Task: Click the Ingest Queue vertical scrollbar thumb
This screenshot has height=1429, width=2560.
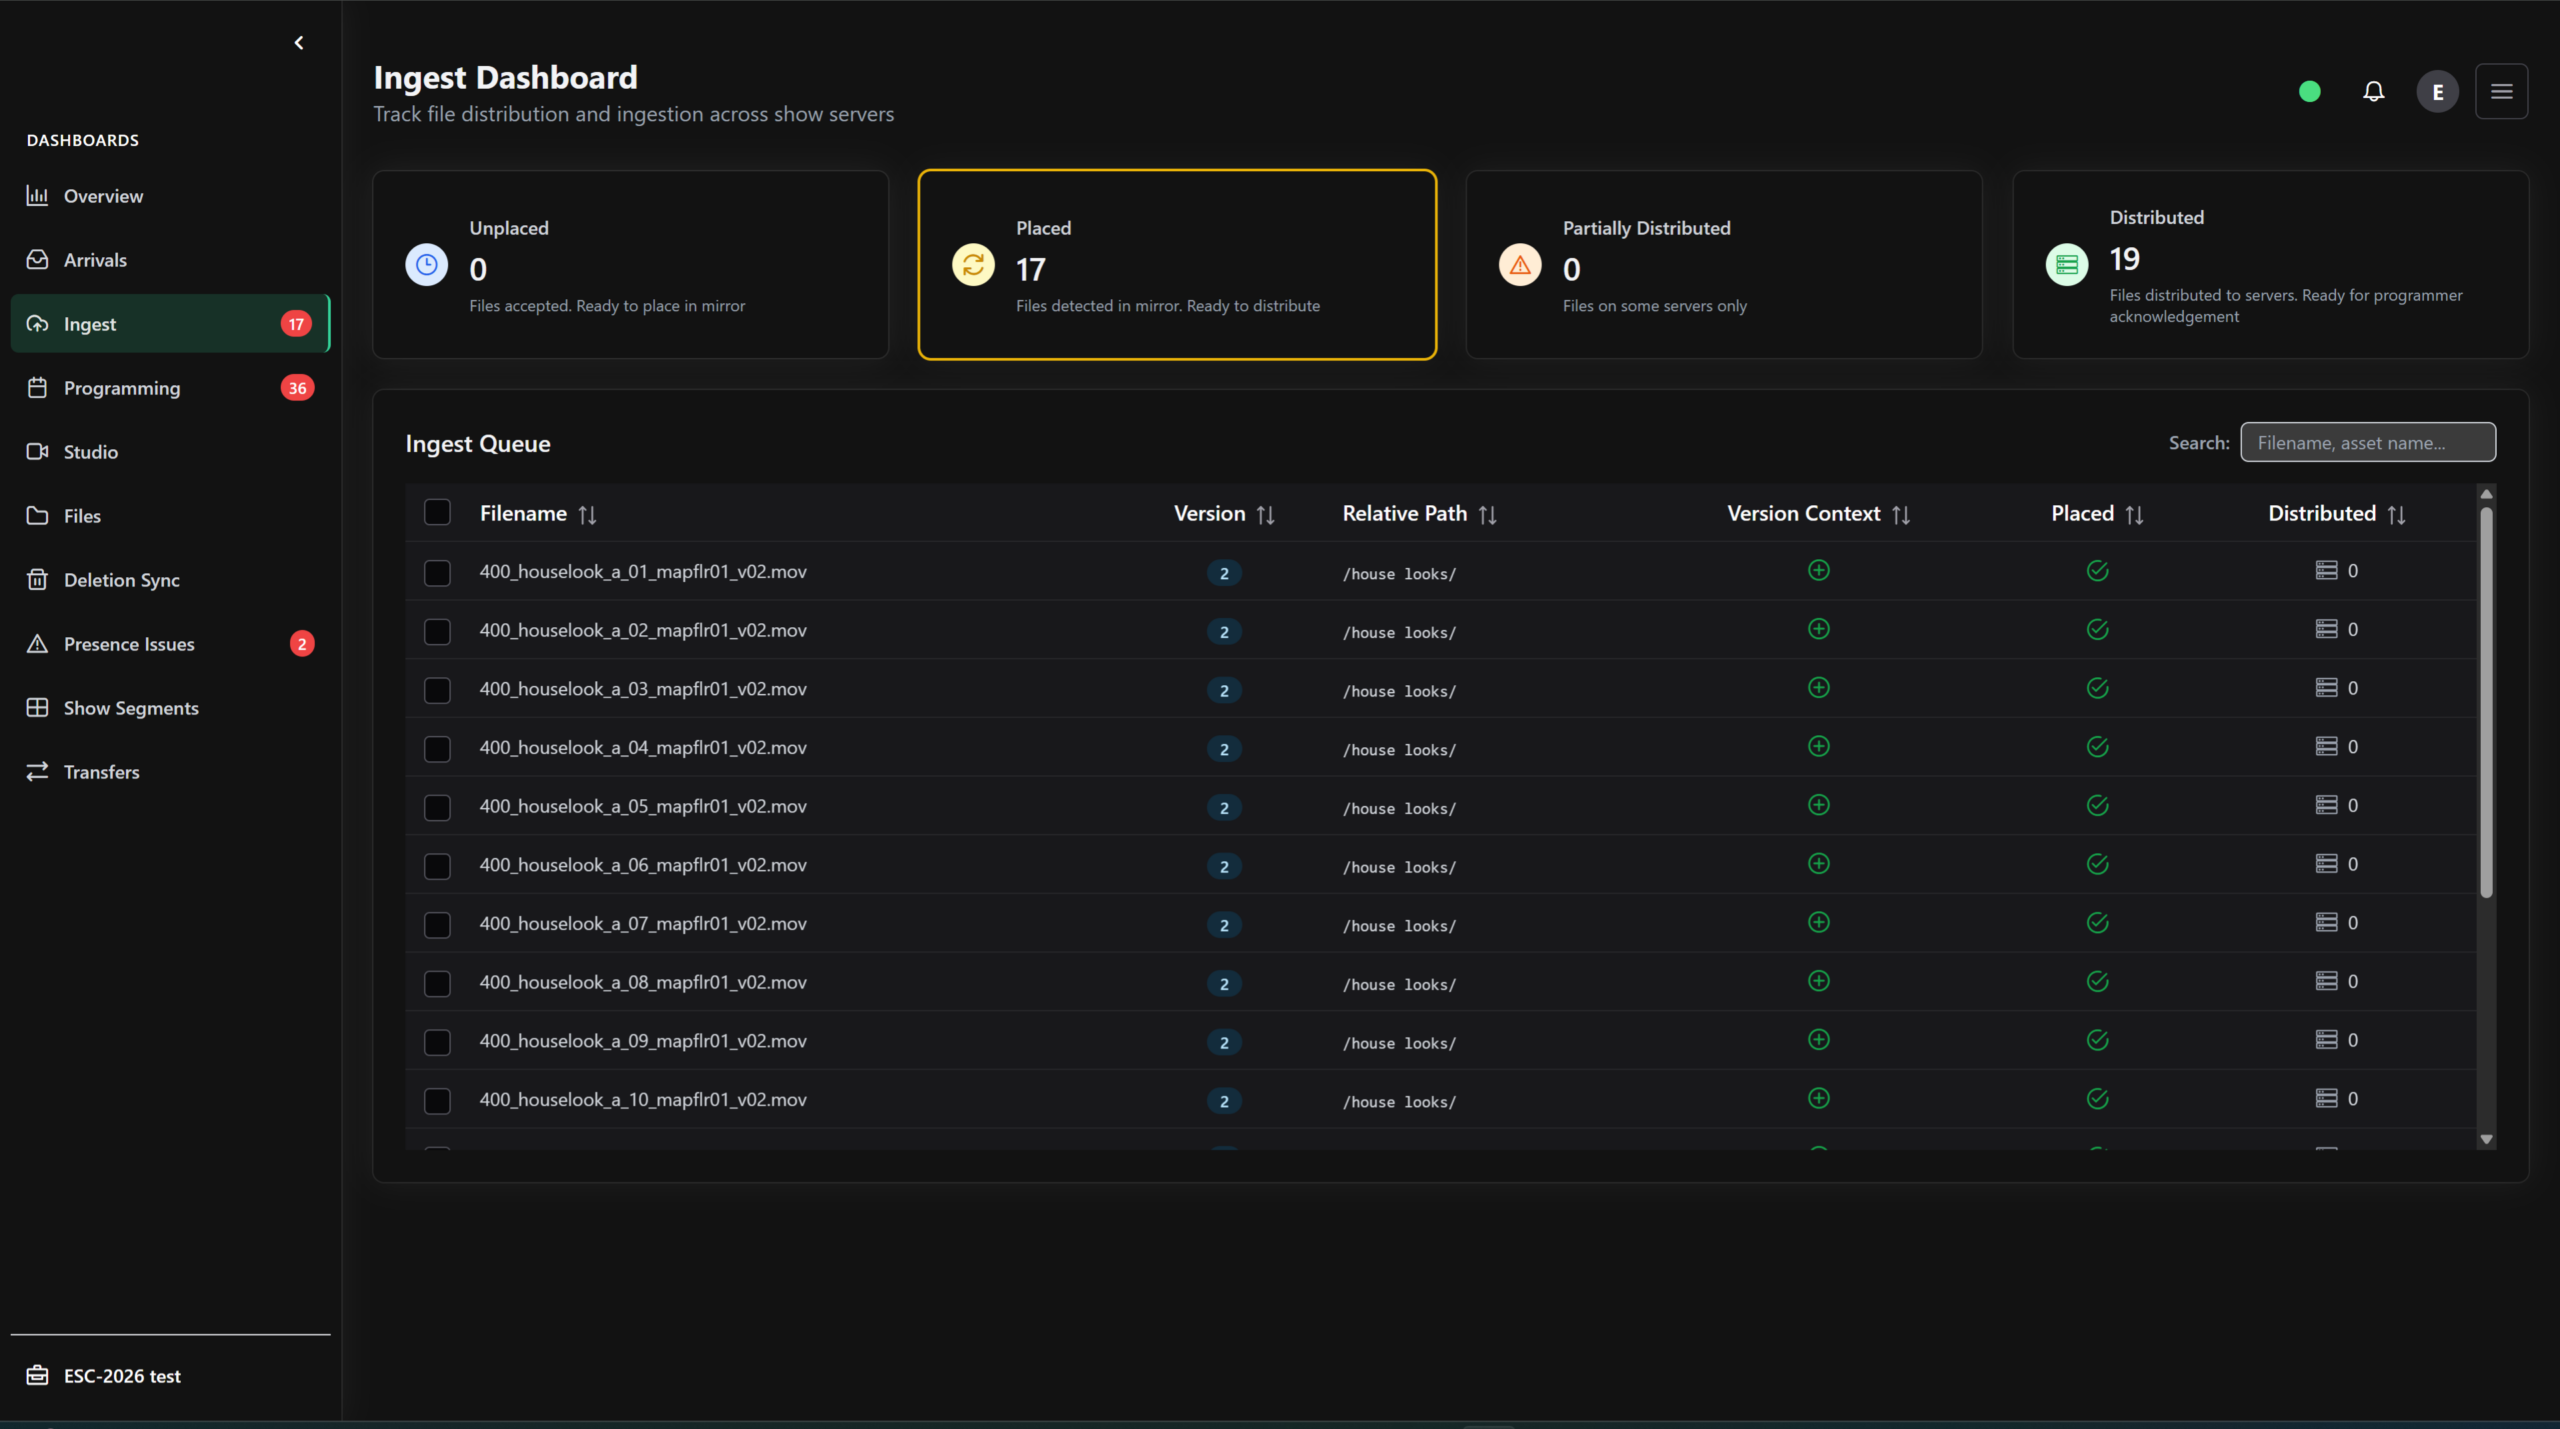Action: (x=2486, y=703)
